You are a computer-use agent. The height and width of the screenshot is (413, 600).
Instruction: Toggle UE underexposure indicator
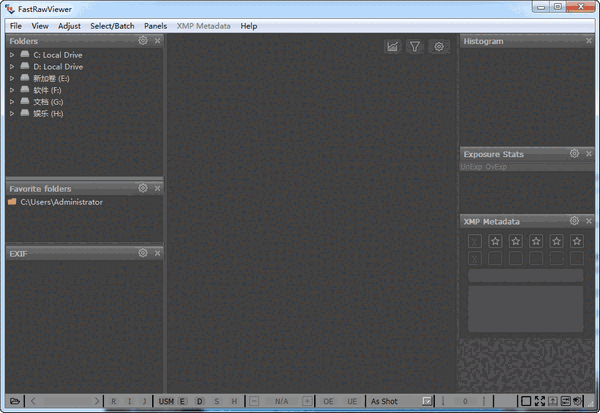[352, 401]
